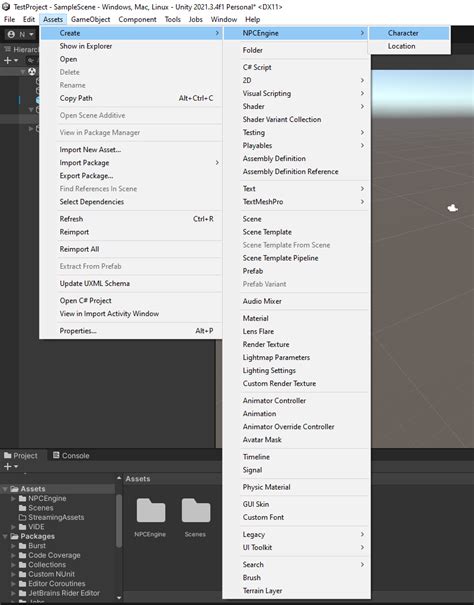Create an Audio Mixer asset

pos(296,301)
